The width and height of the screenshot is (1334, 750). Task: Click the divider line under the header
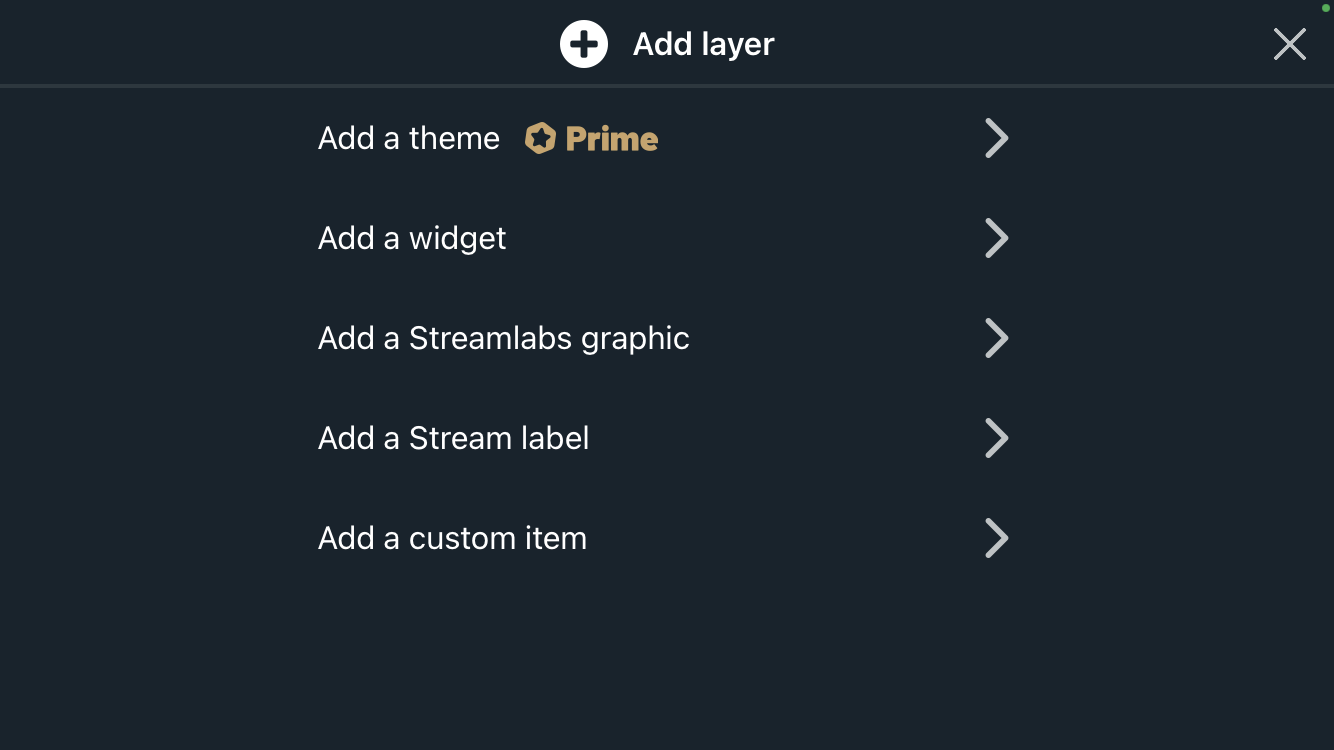click(667, 86)
